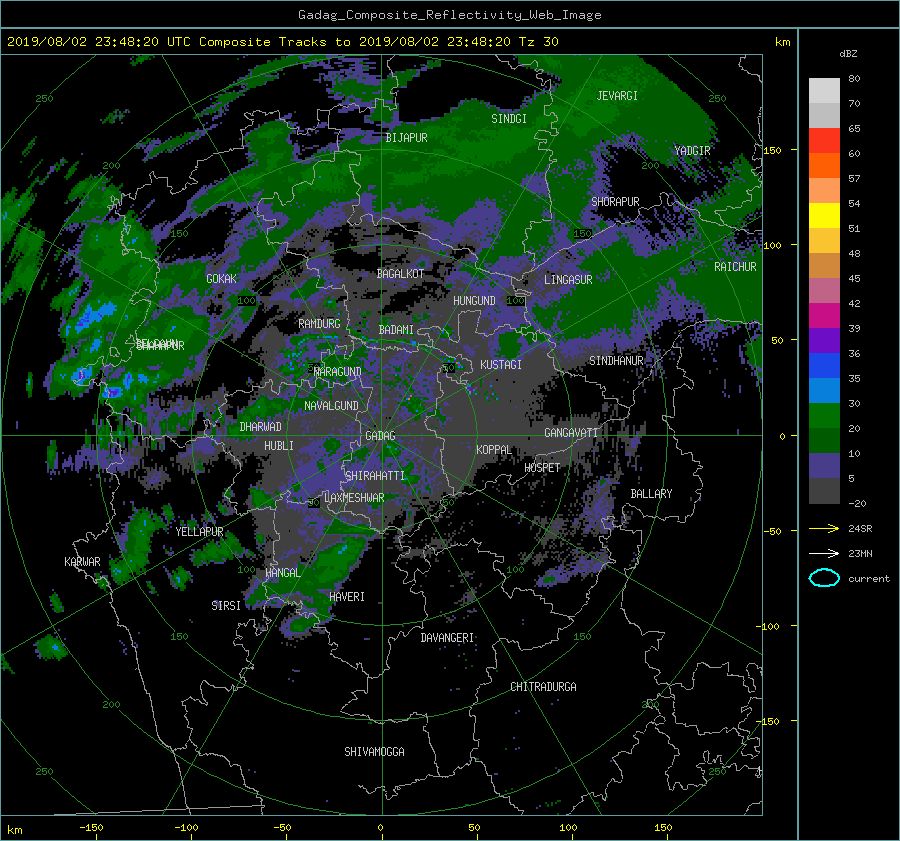
Task: Click the cyan ellipse current track icon
Action: (x=824, y=578)
